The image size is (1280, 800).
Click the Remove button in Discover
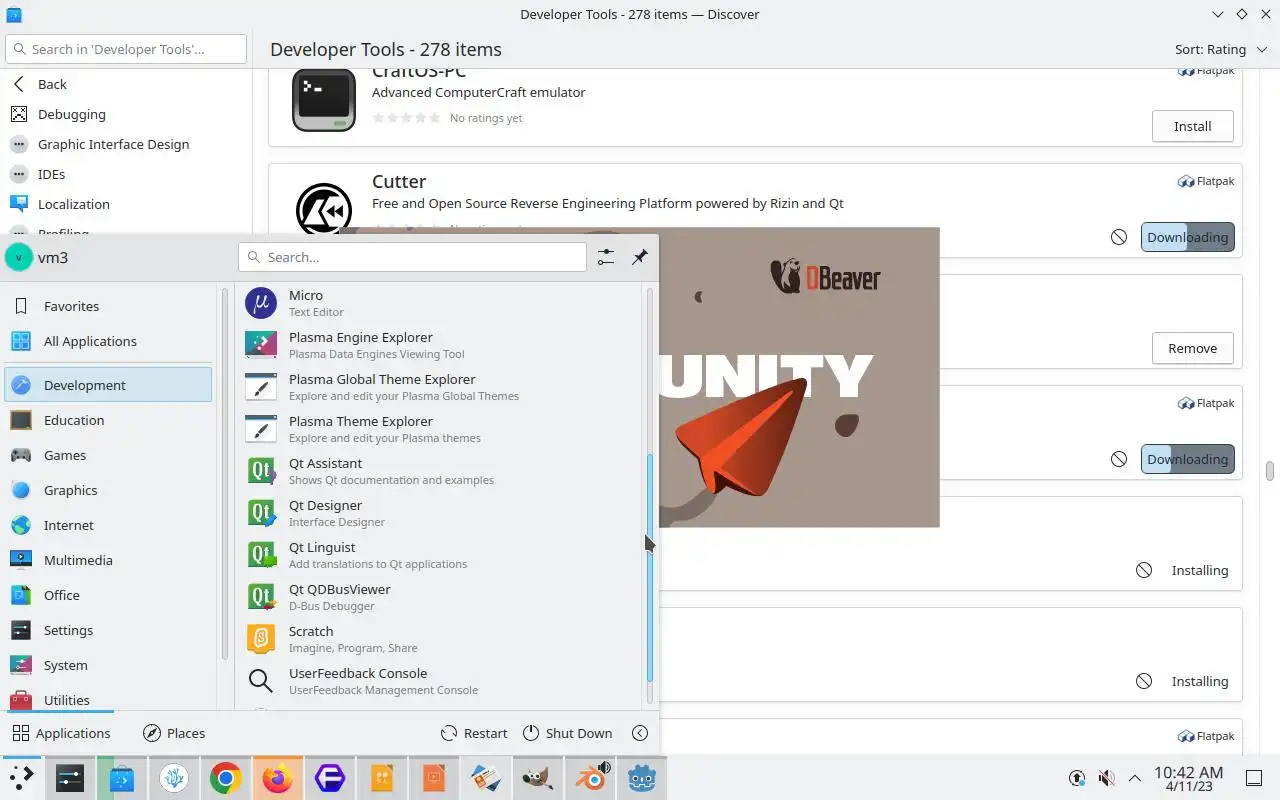coord(1192,348)
